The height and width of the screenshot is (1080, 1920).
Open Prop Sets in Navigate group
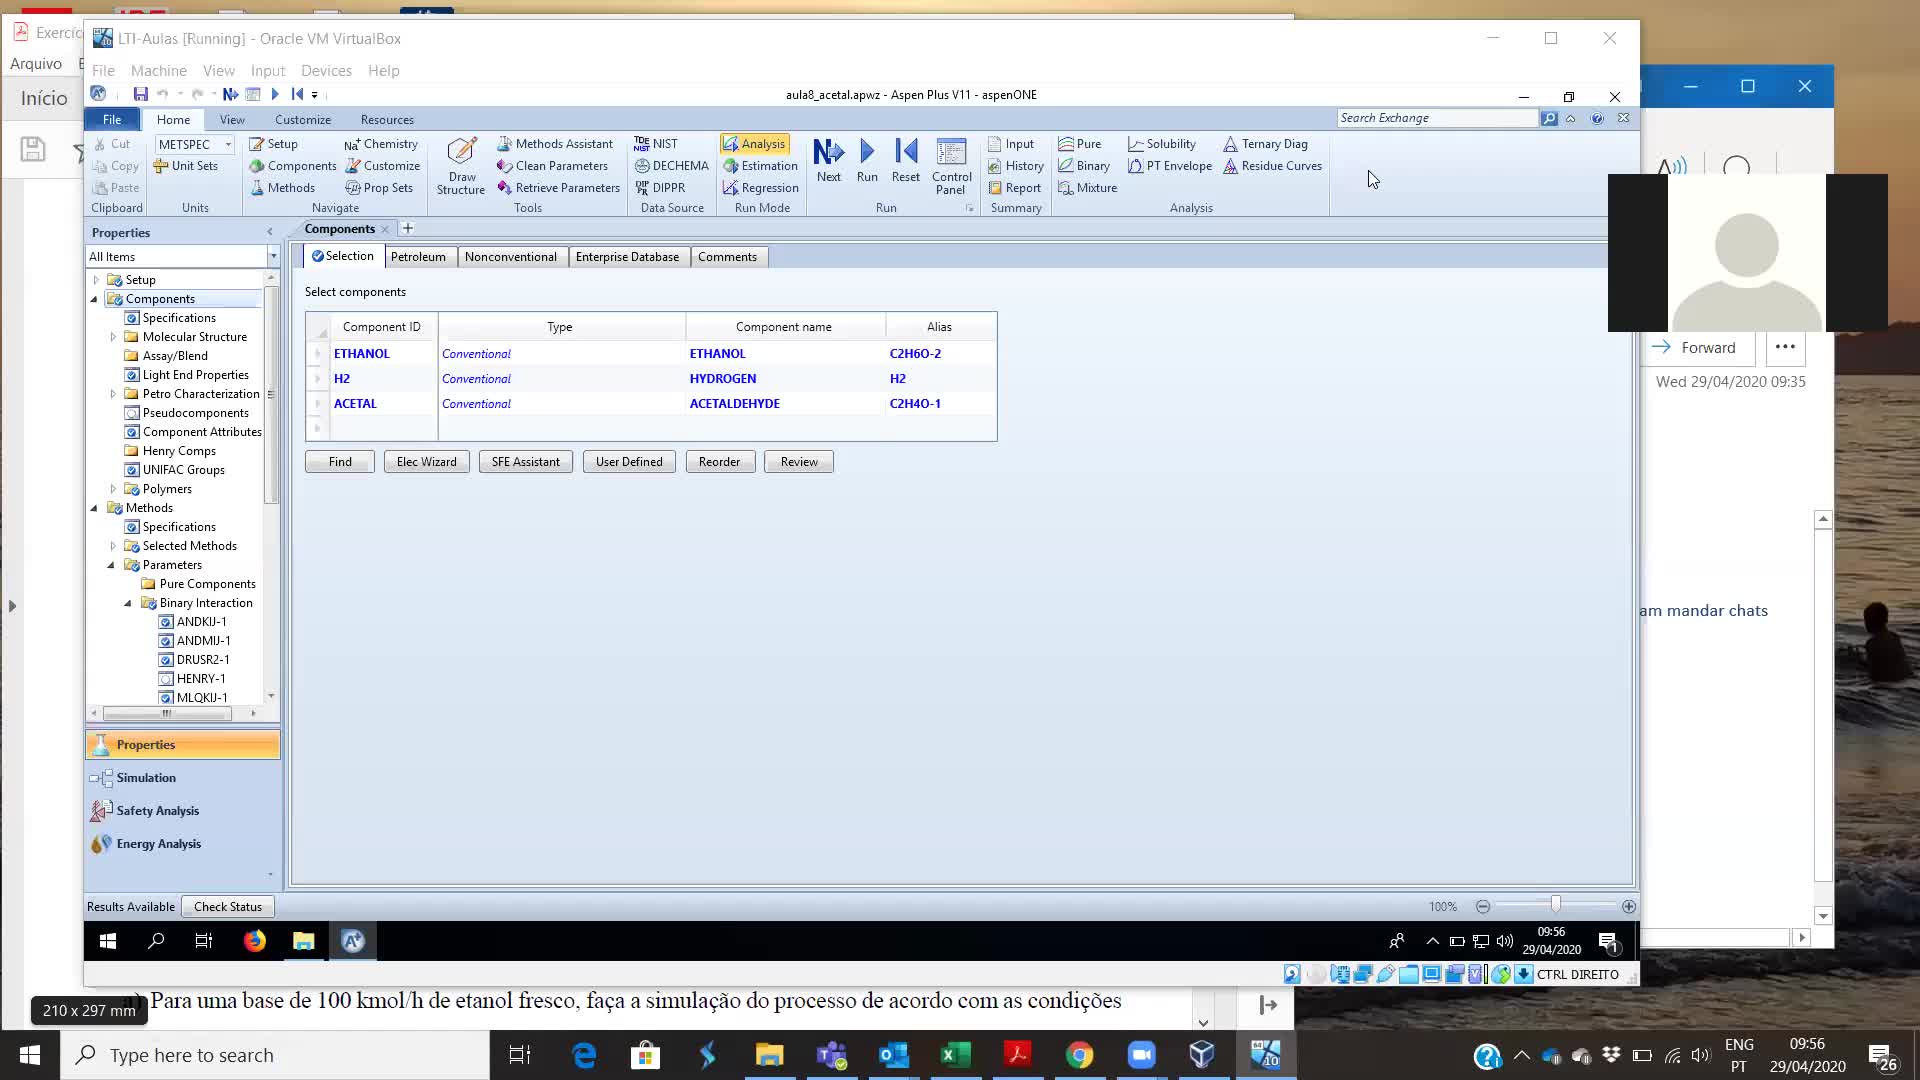[379, 188]
